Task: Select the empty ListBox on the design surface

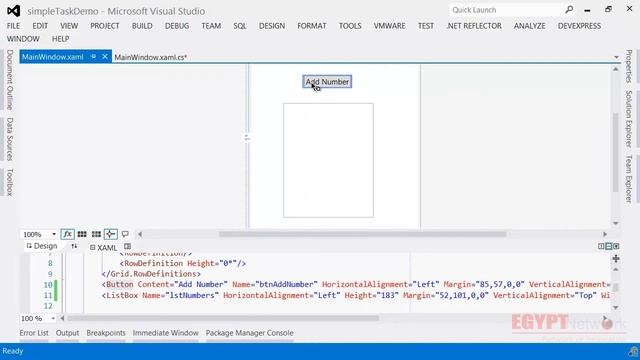Action: coord(329,160)
